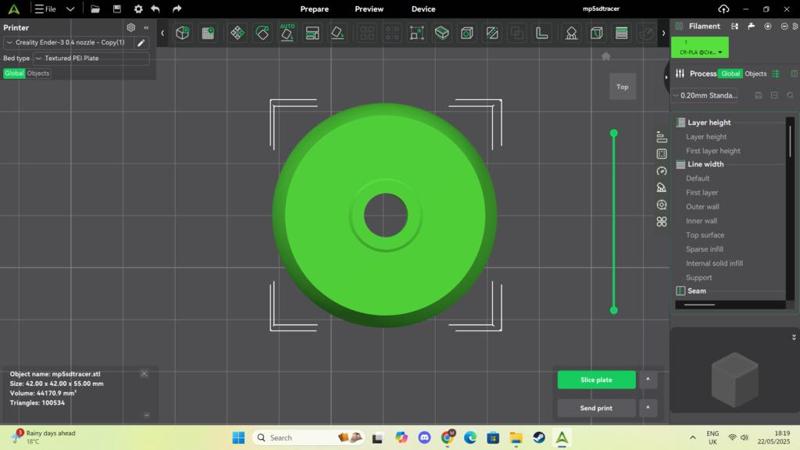This screenshot has height=450, width=800.
Task: Click the green vertical layer slider top handle
Action: 614,133
